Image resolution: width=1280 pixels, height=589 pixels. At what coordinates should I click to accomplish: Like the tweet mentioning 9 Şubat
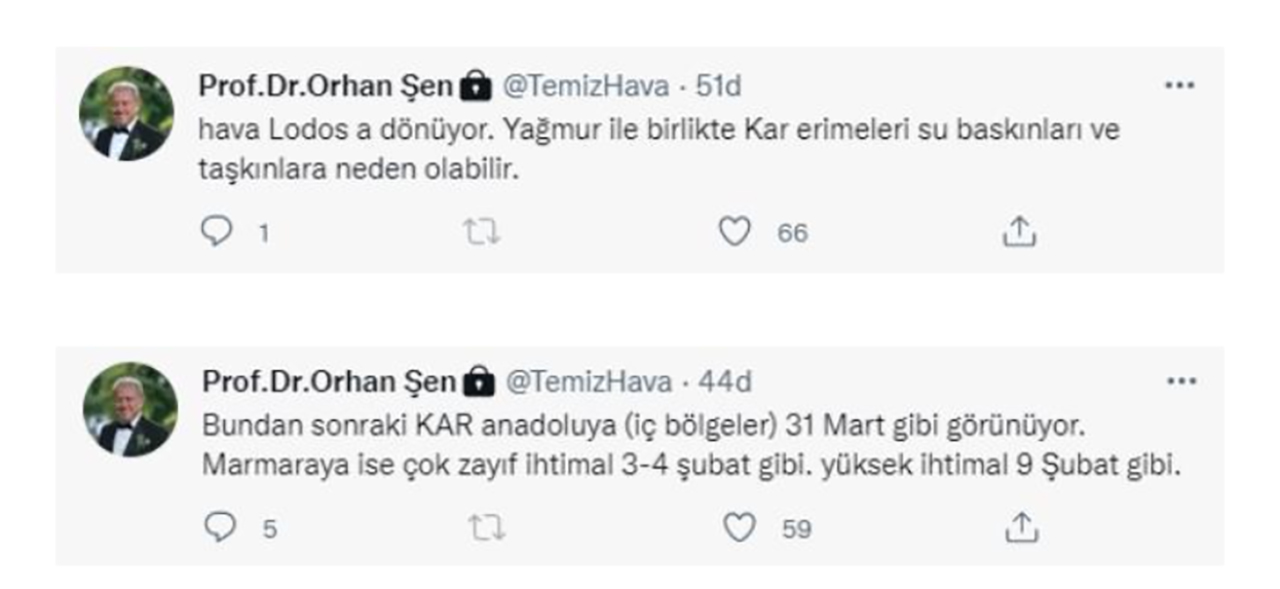click(x=738, y=525)
